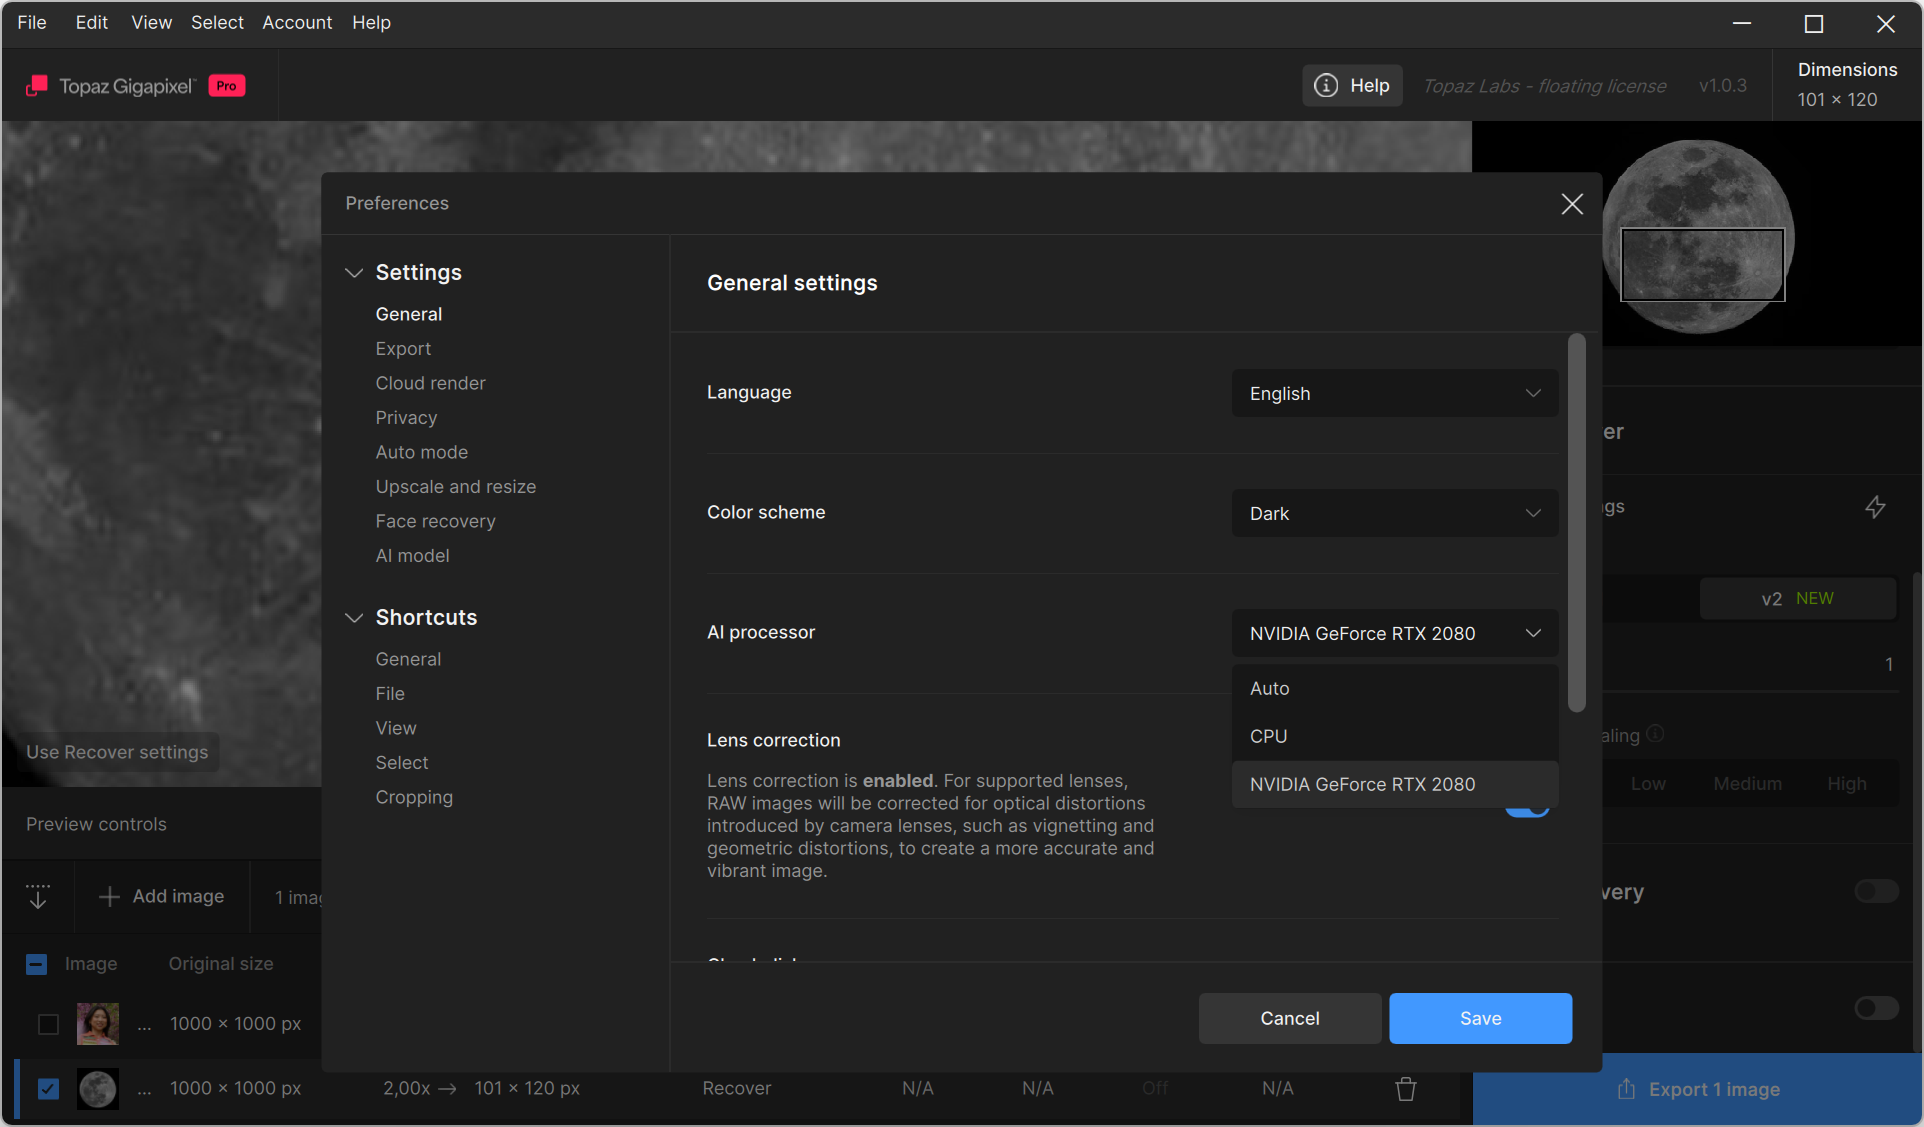Click the moon navigator thumbnail
Viewport: 1924px width, 1127px height.
pyautogui.click(x=1698, y=236)
